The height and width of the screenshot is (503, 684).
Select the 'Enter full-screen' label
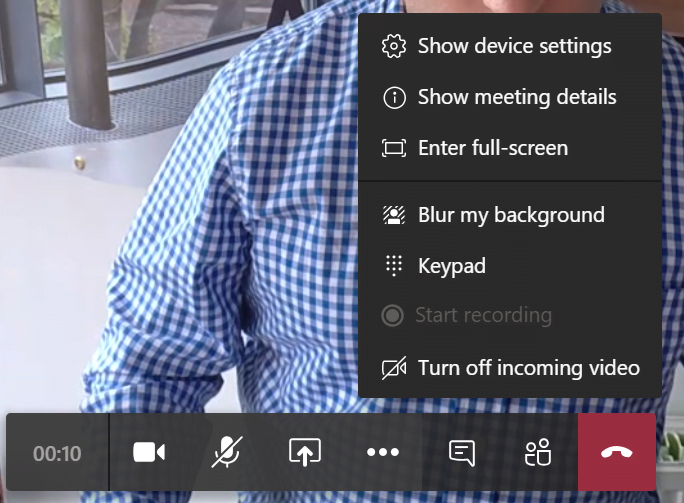(492, 148)
